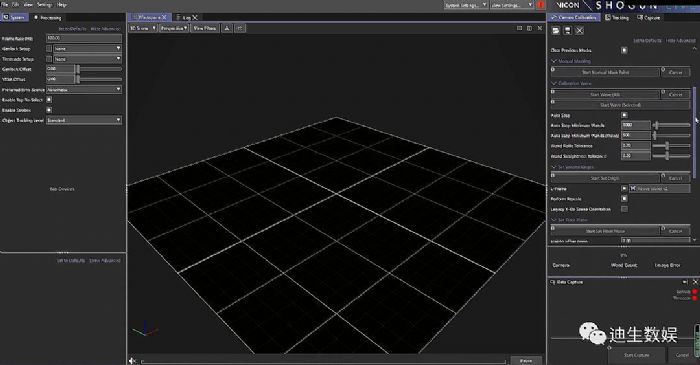Click the Start Wave (All) button
Viewport: 700px width, 365px height.
tap(605, 95)
